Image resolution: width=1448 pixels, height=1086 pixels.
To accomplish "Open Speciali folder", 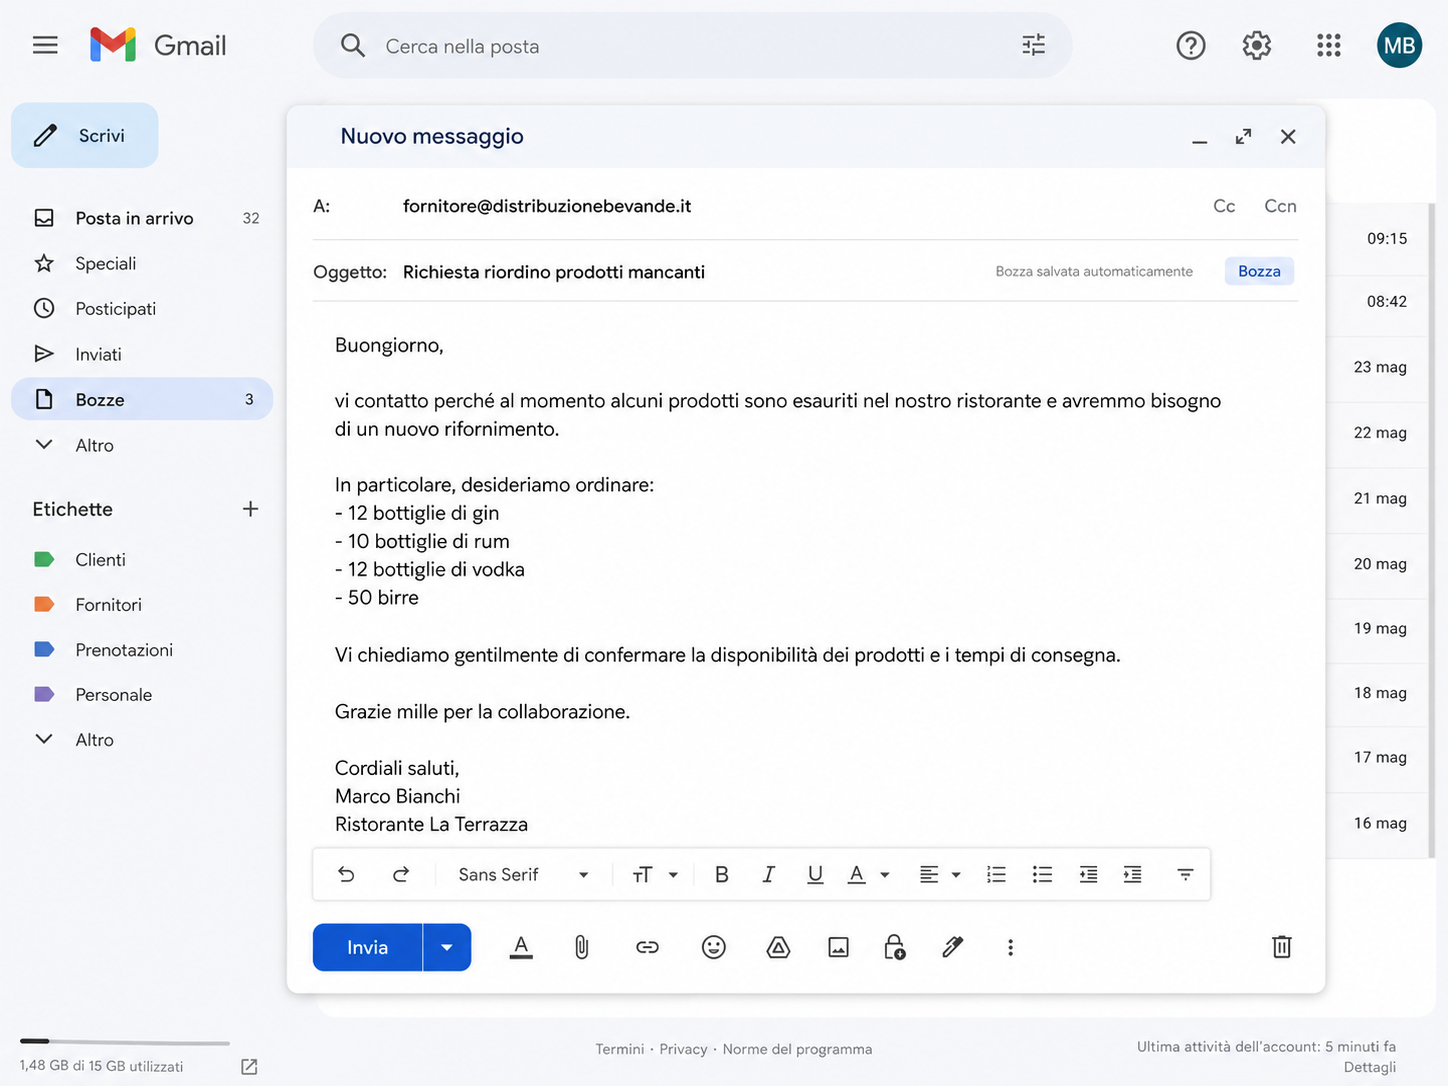I will coord(142,263).
